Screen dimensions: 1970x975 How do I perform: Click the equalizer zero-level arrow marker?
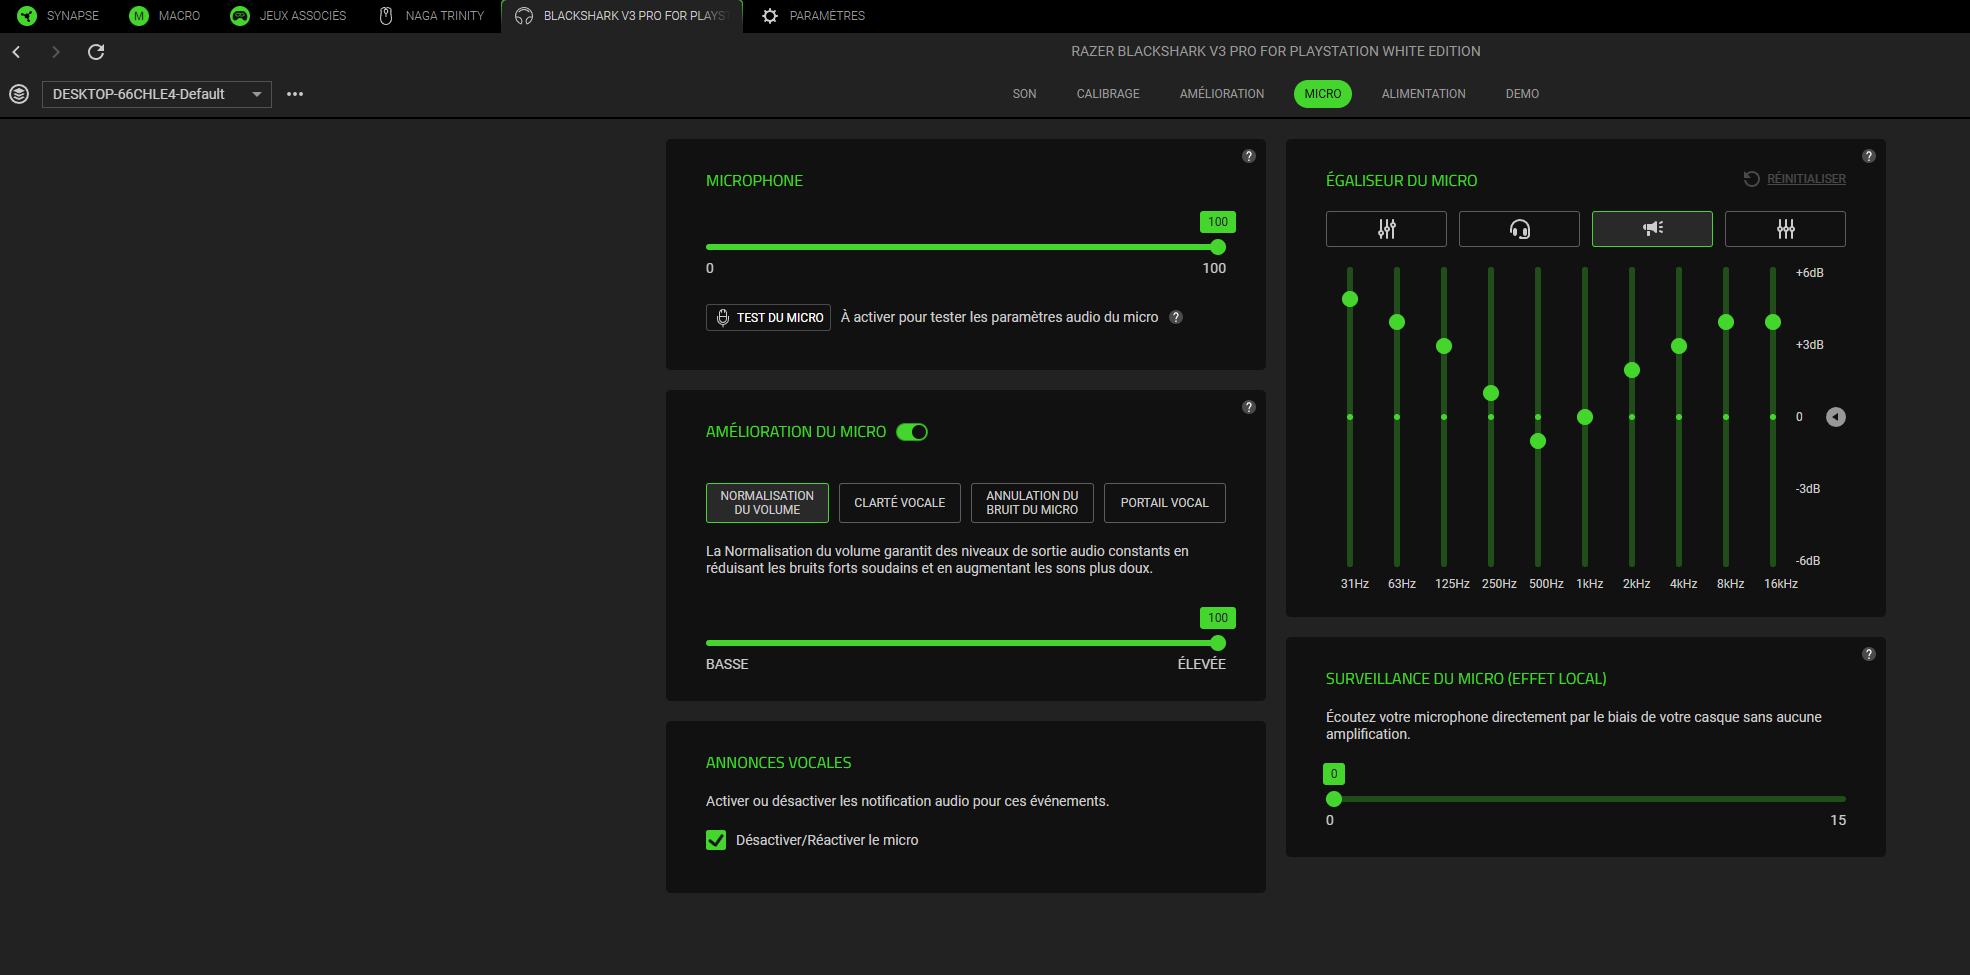coord(1836,417)
